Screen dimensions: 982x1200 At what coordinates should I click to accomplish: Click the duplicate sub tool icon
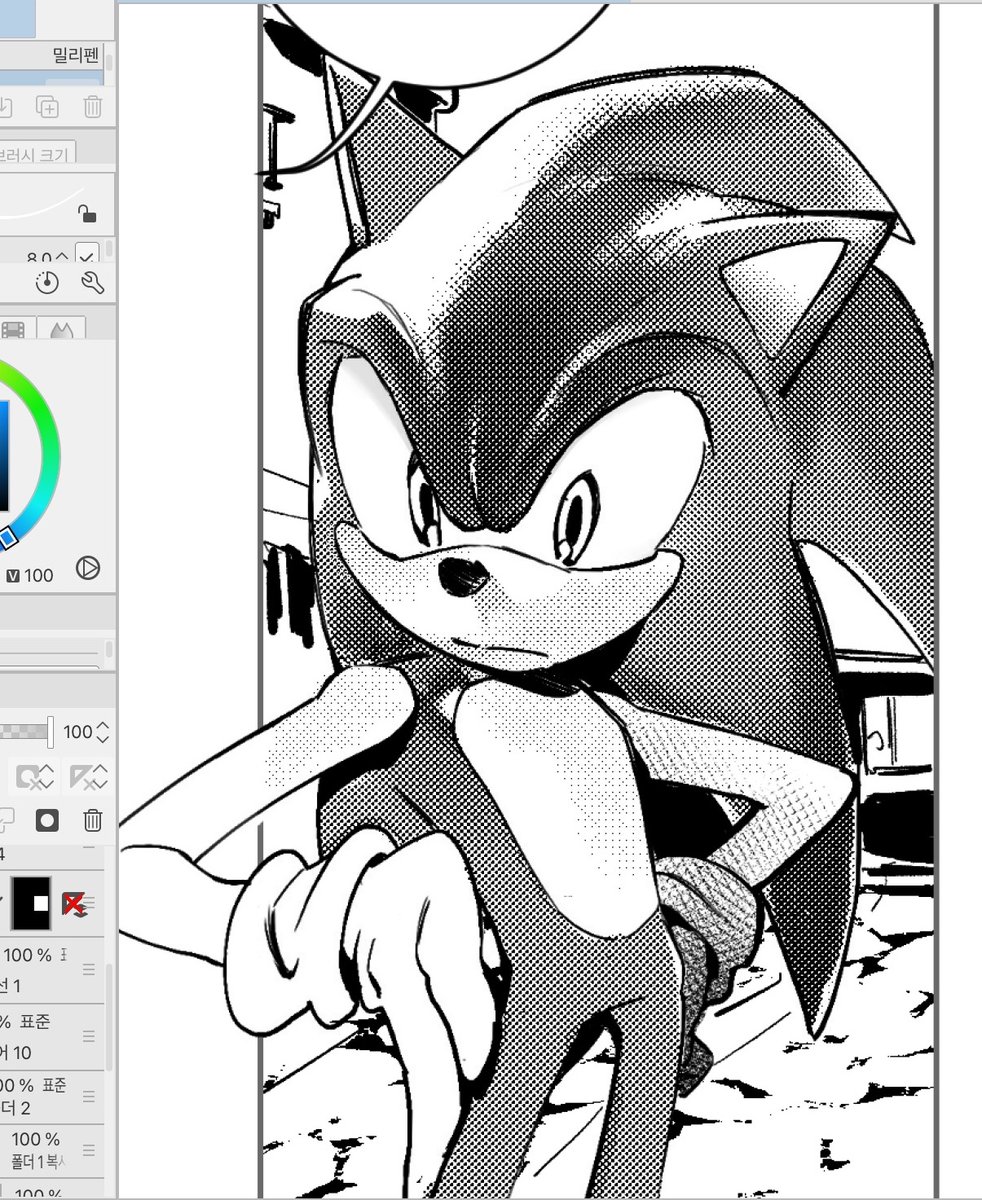[47, 106]
